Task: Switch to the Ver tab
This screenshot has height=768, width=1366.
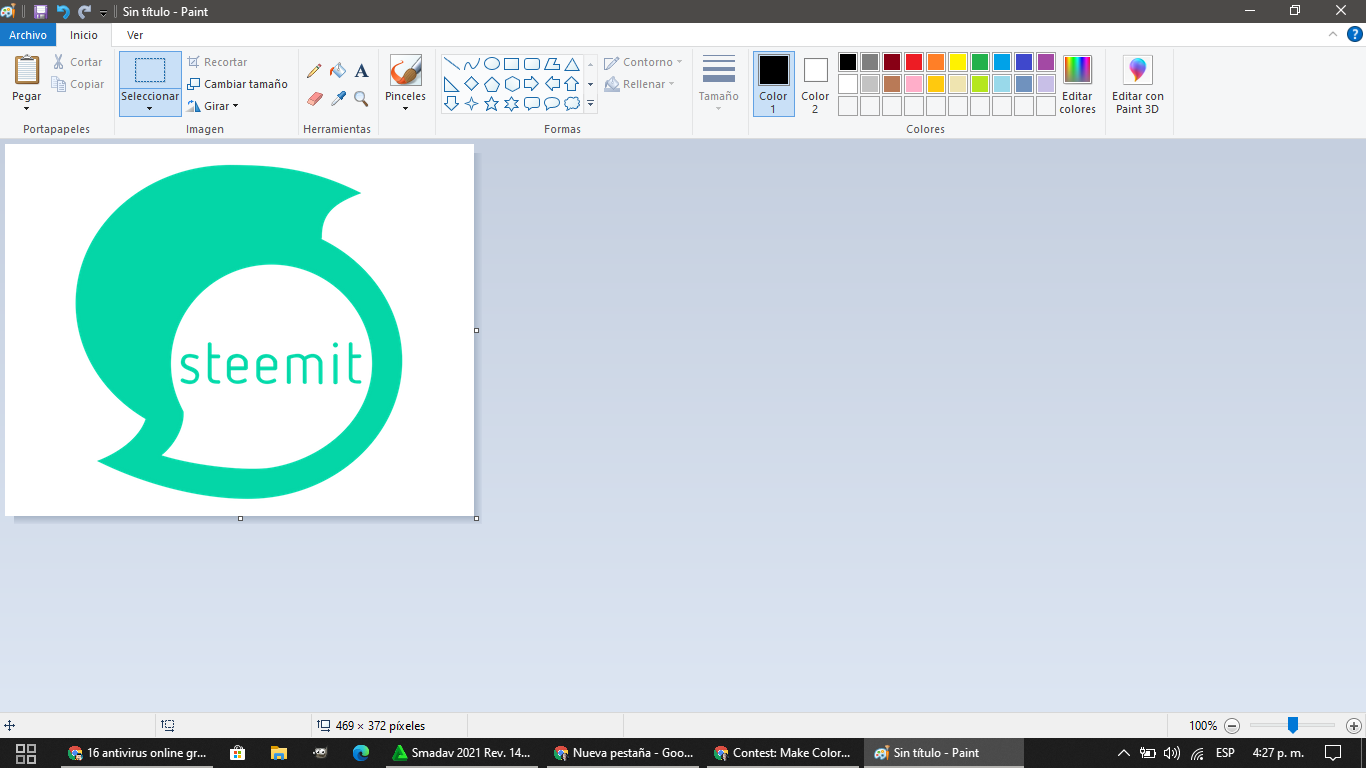Action: [x=135, y=35]
